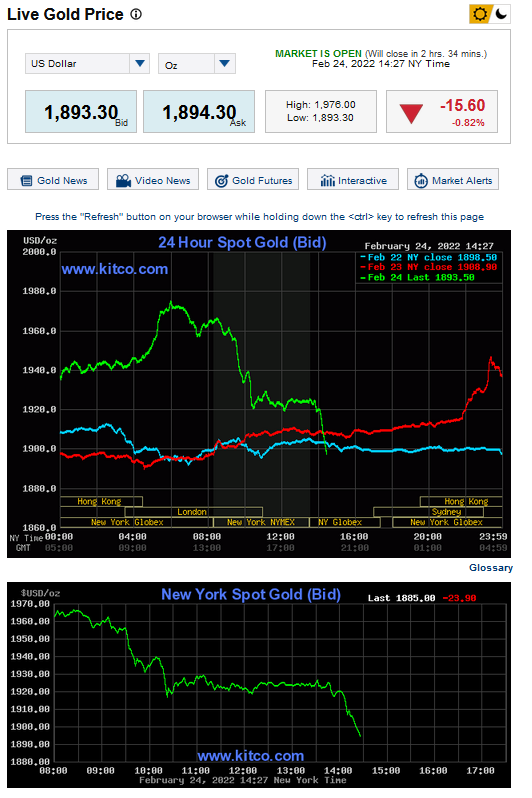The image size is (532, 798).
Task: Click the Feb 23 NY close legend entry
Action: (429, 267)
